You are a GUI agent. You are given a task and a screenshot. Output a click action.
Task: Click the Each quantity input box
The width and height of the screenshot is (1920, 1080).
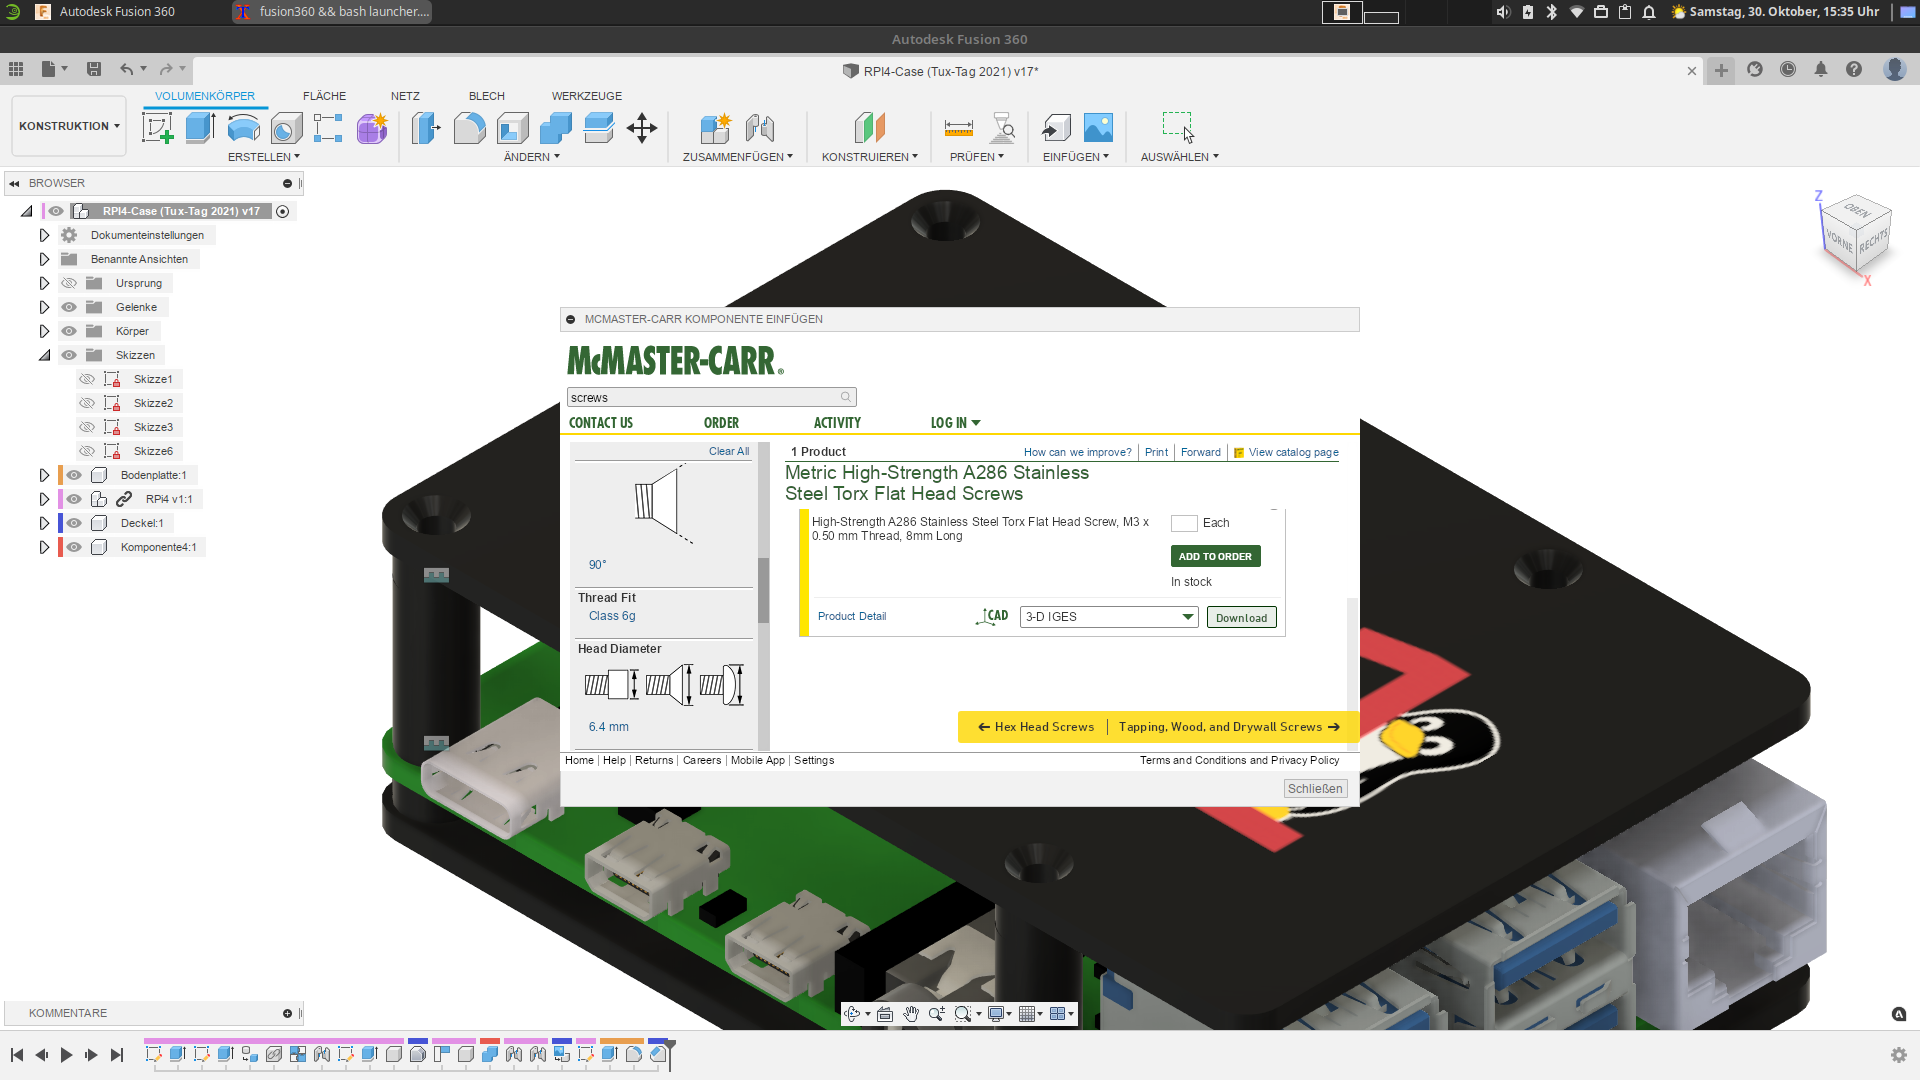1184,523
